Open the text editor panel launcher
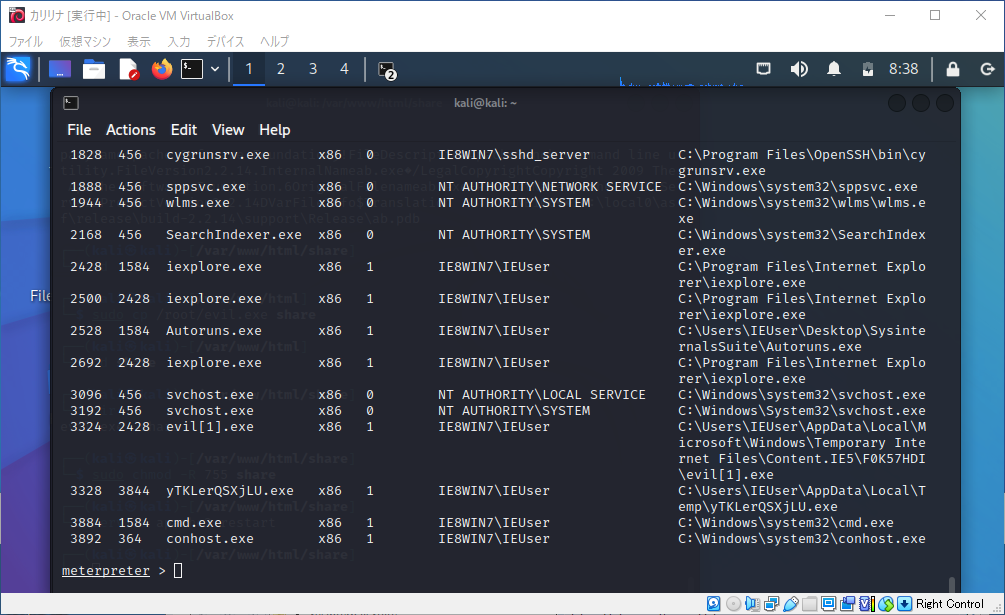 (x=129, y=69)
